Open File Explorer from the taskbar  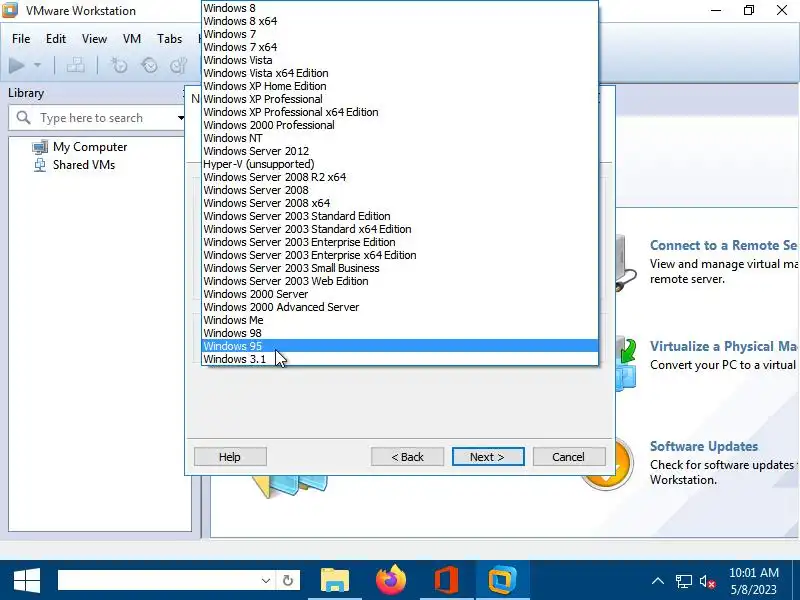[x=335, y=580]
